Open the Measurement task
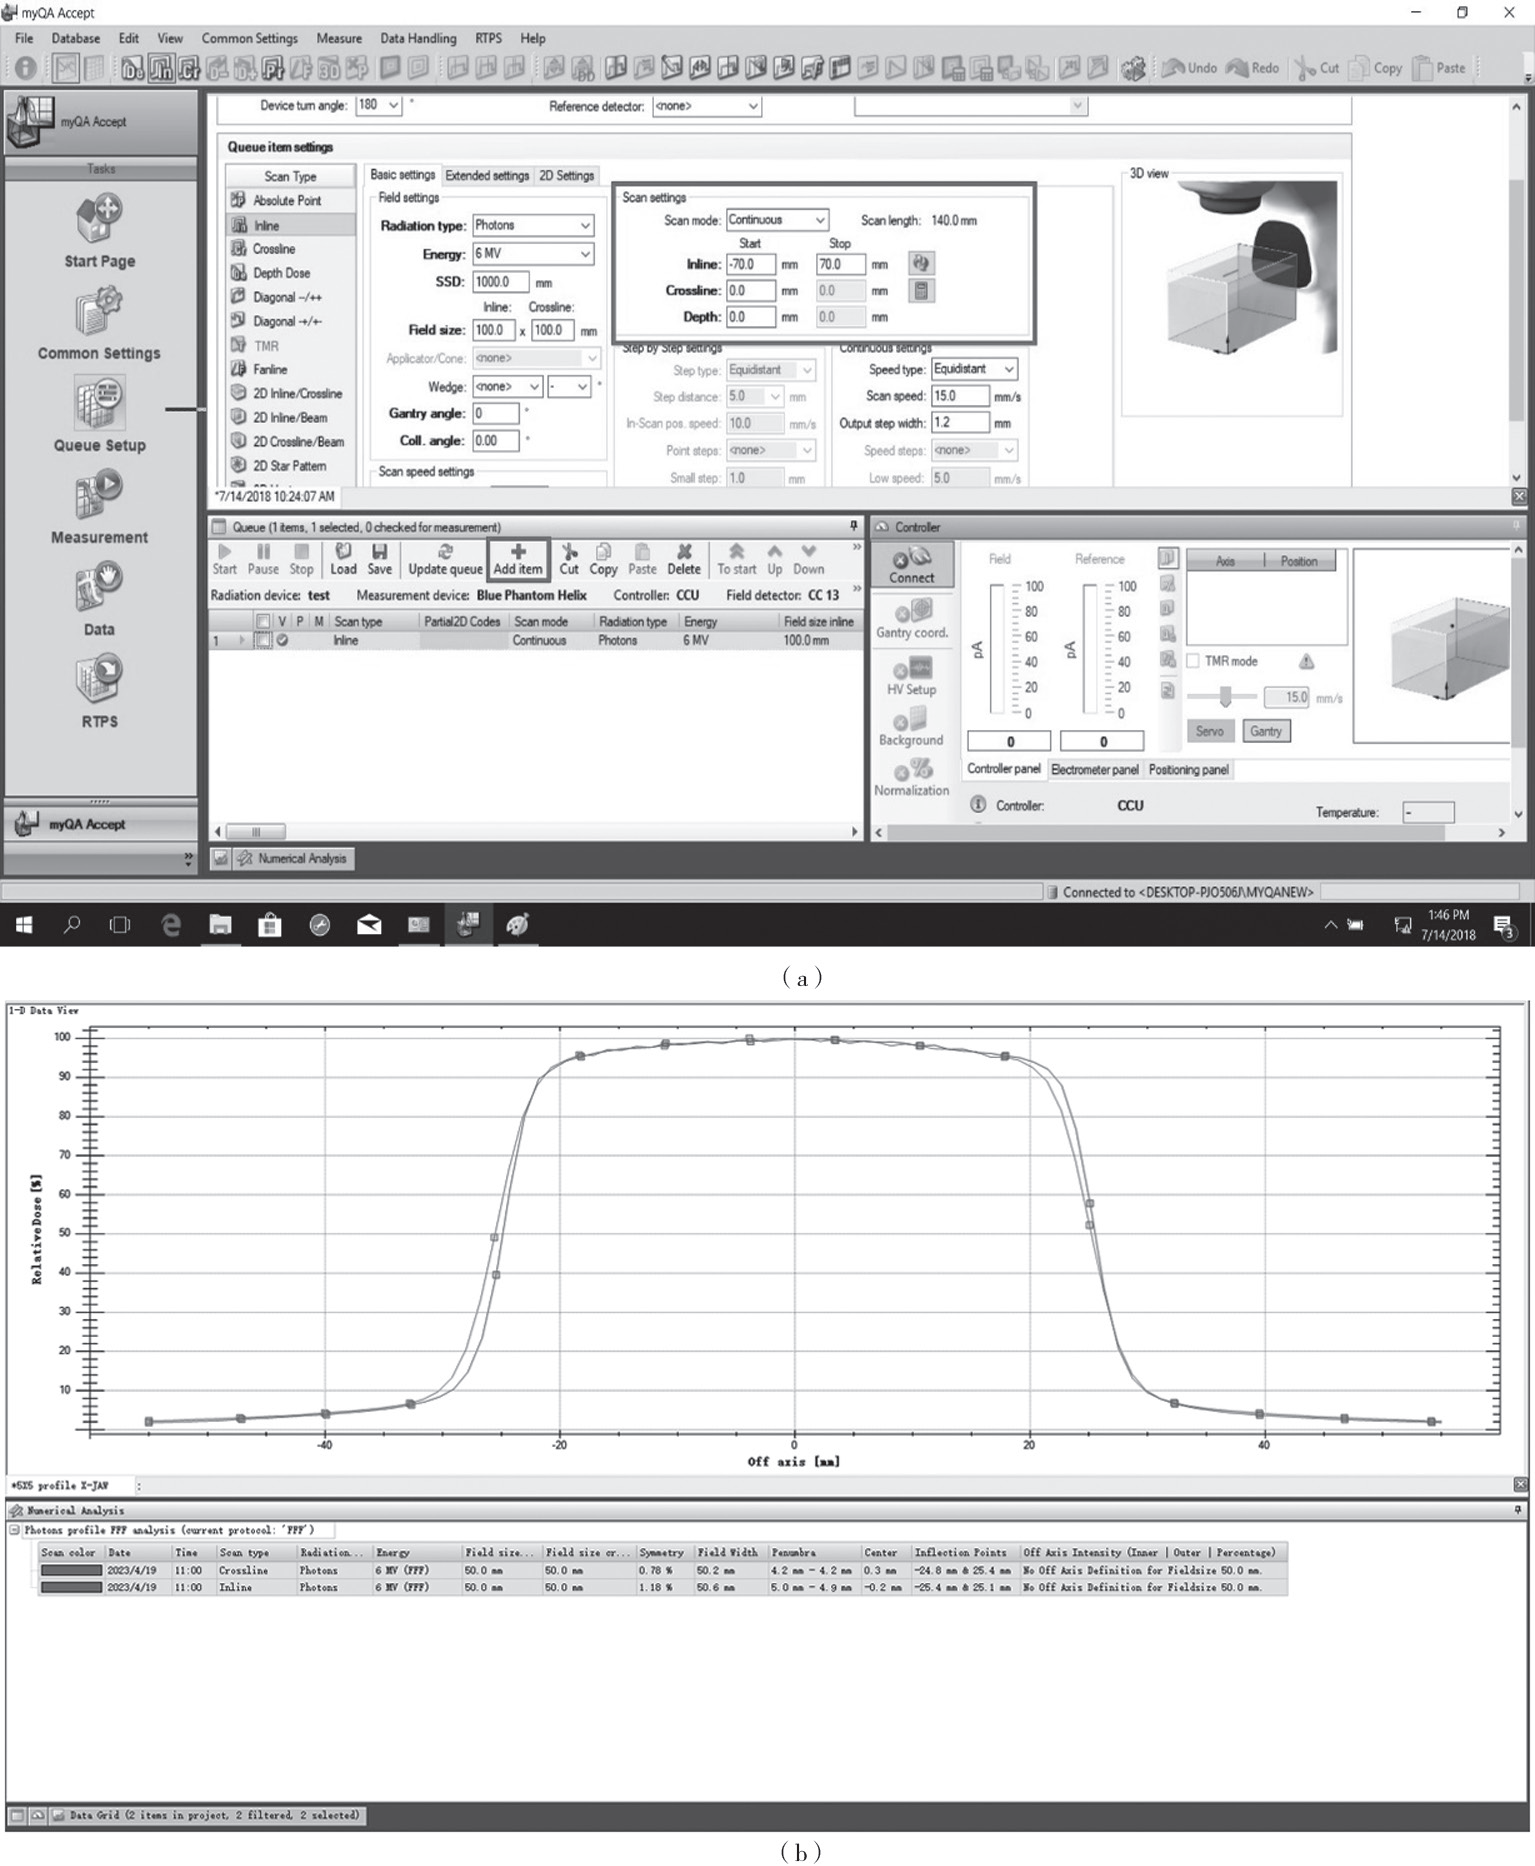Image resolution: width=1535 pixels, height=1866 pixels. (x=99, y=507)
